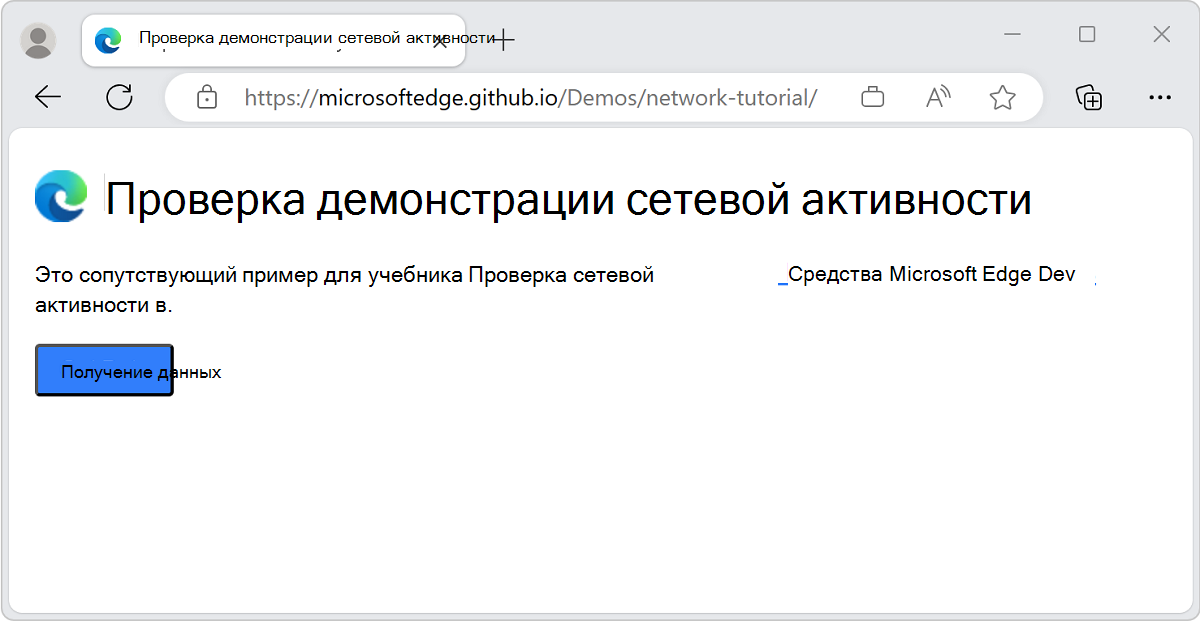Select the network activity demo tab
1200x621 pixels.
pos(270,40)
